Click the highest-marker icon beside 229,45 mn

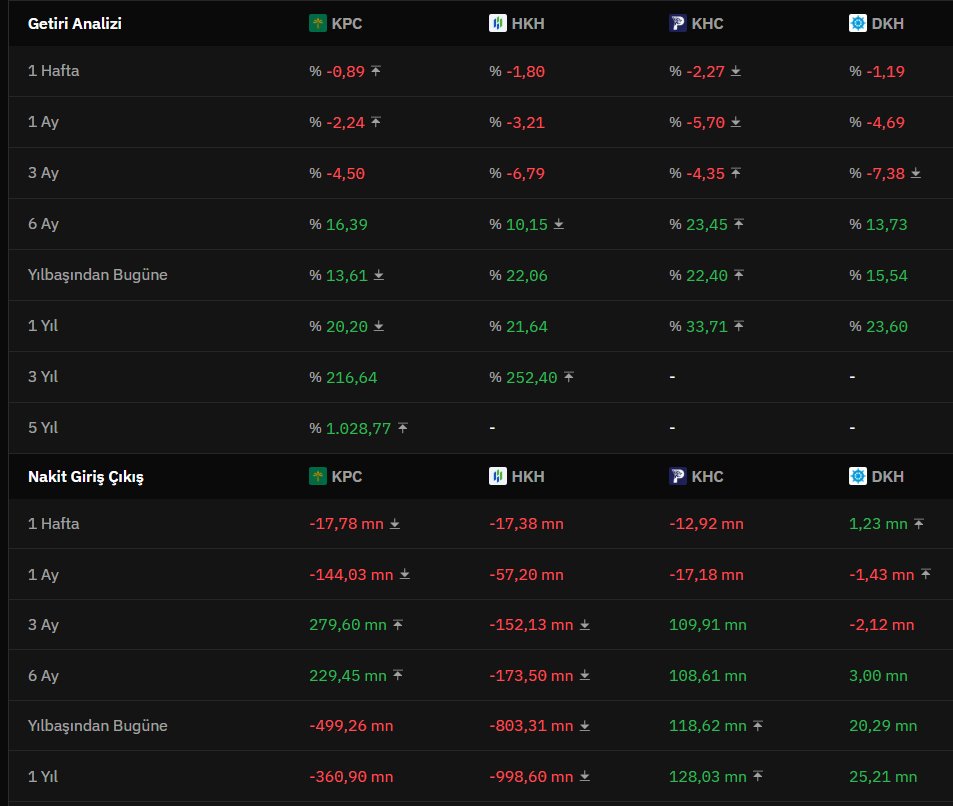tap(397, 675)
